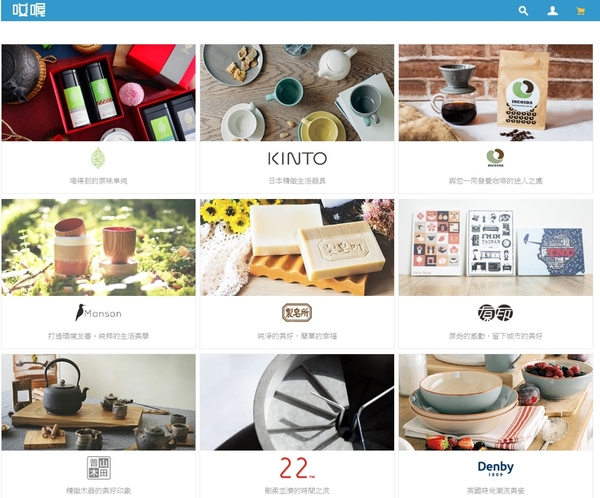Open the cast iron teapot photo
Screen dimensions: 600x498
(x=98, y=402)
